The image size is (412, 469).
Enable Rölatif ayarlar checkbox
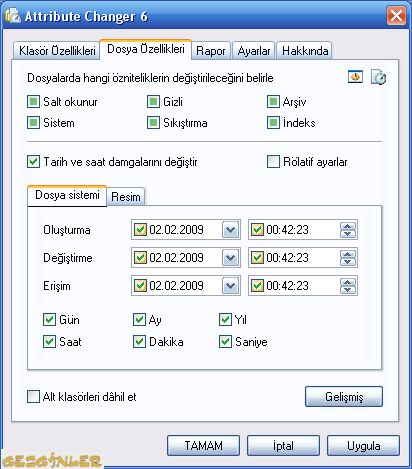pos(273,162)
